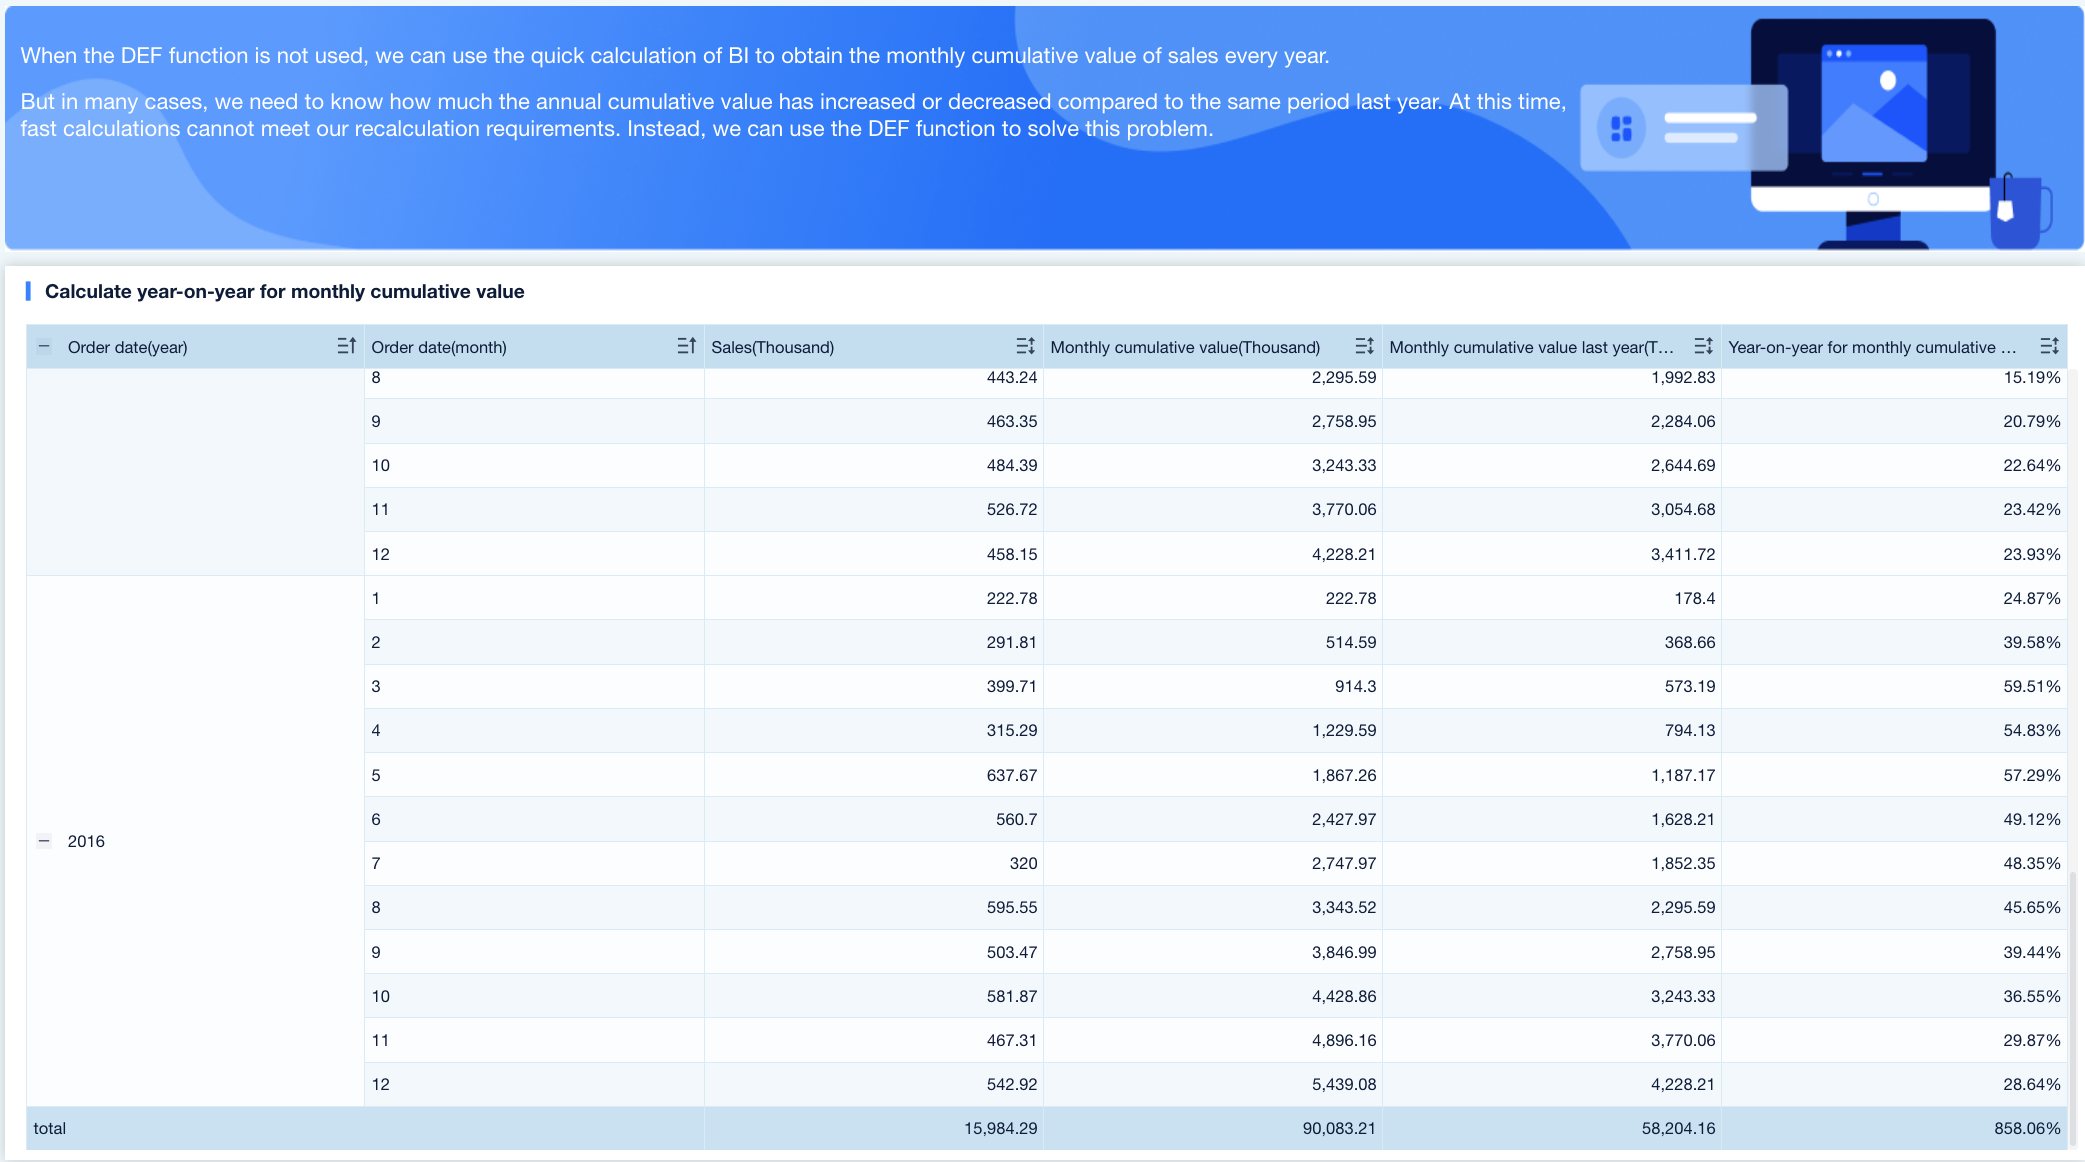Collapse the 2016 year group

[x=44, y=841]
